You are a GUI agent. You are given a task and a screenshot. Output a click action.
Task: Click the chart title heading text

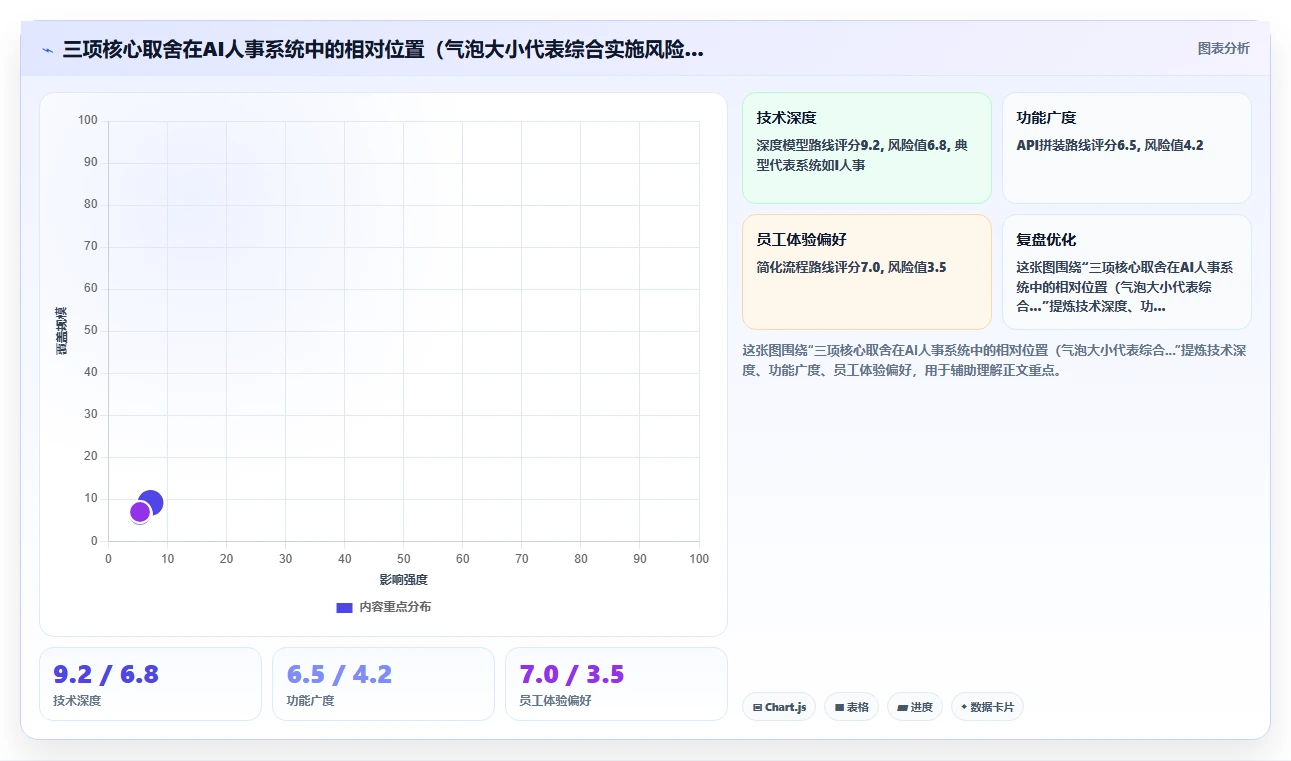click(383, 50)
